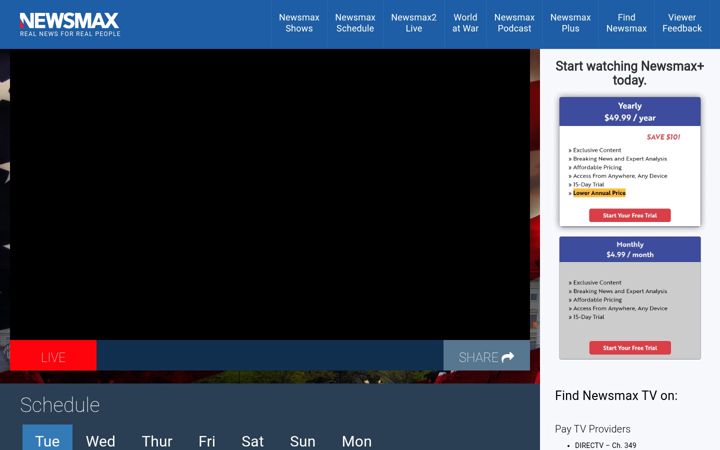The width and height of the screenshot is (720, 450).
Task: Select the Sun schedule tab
Action: [x=303, y=441]
